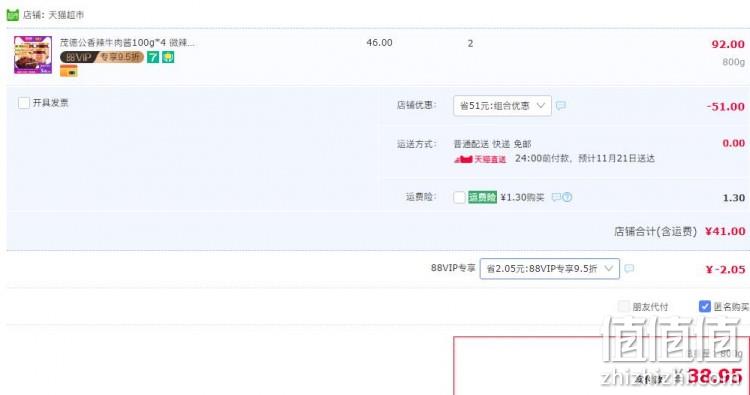Image resolution: width=750 pixels, height=395 pixels.
Task: Click the shipping fee 0.00 amount
Action: click(x=734, y=143)
